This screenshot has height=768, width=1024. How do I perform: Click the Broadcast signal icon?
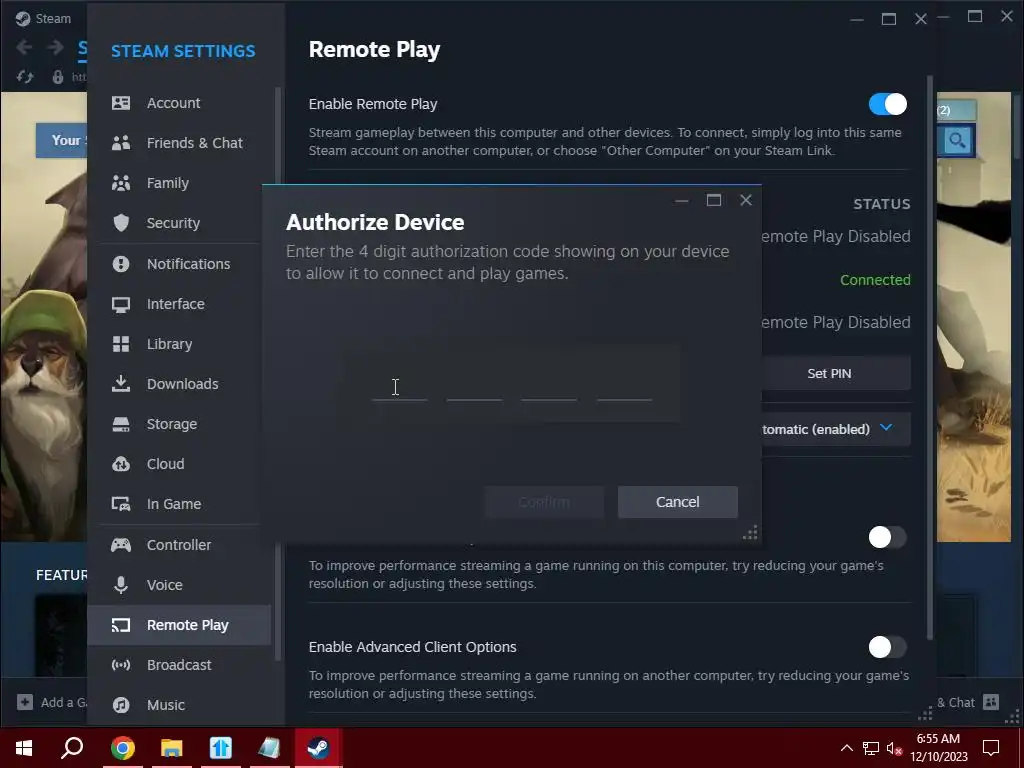[121, 665]
